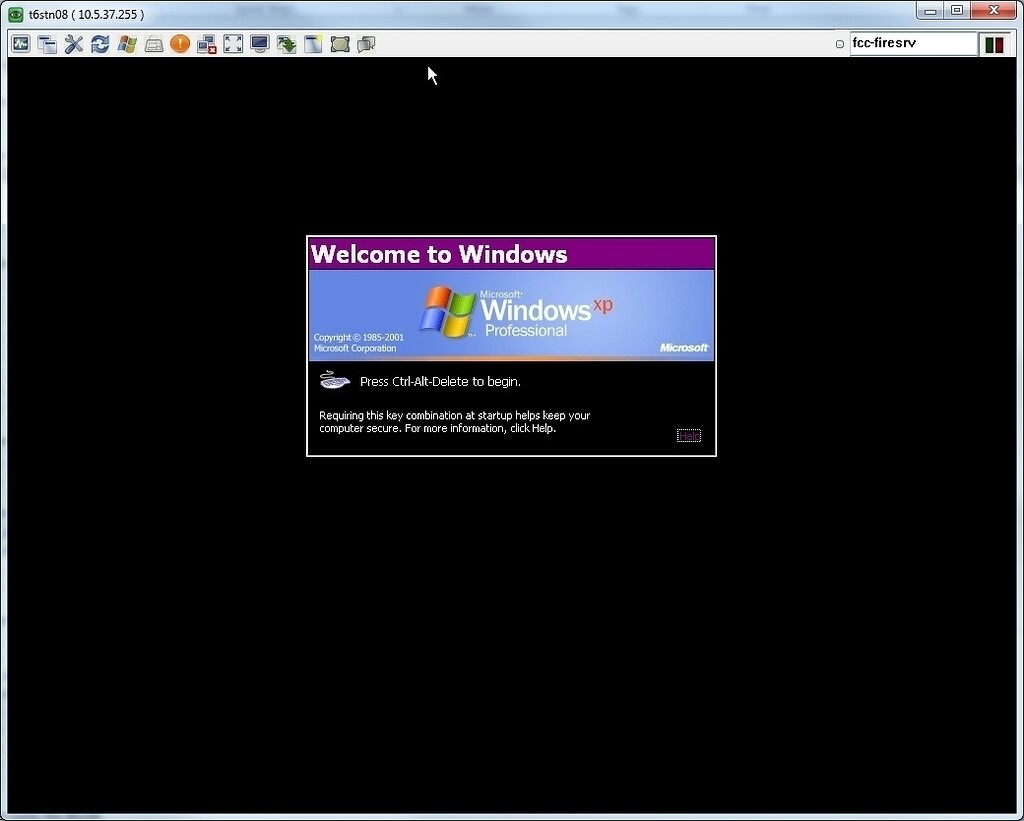Click the window smart-sizing icon

(313, 44)
